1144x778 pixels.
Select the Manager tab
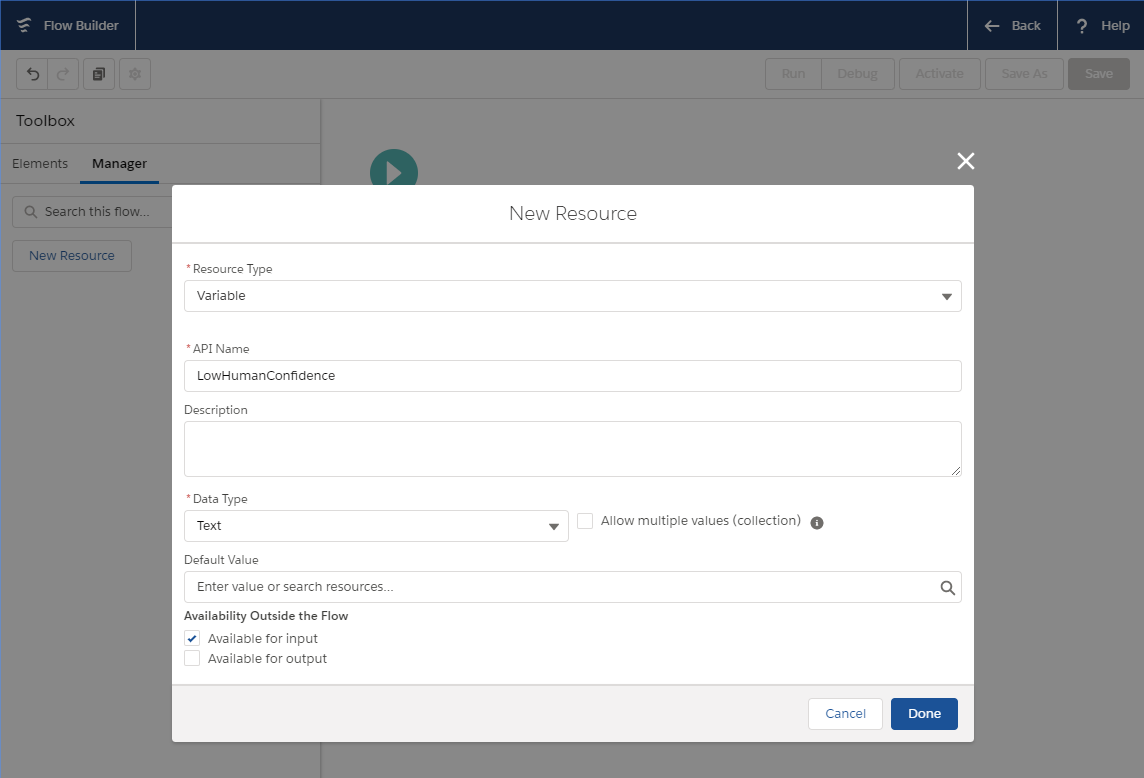(120, 163)
